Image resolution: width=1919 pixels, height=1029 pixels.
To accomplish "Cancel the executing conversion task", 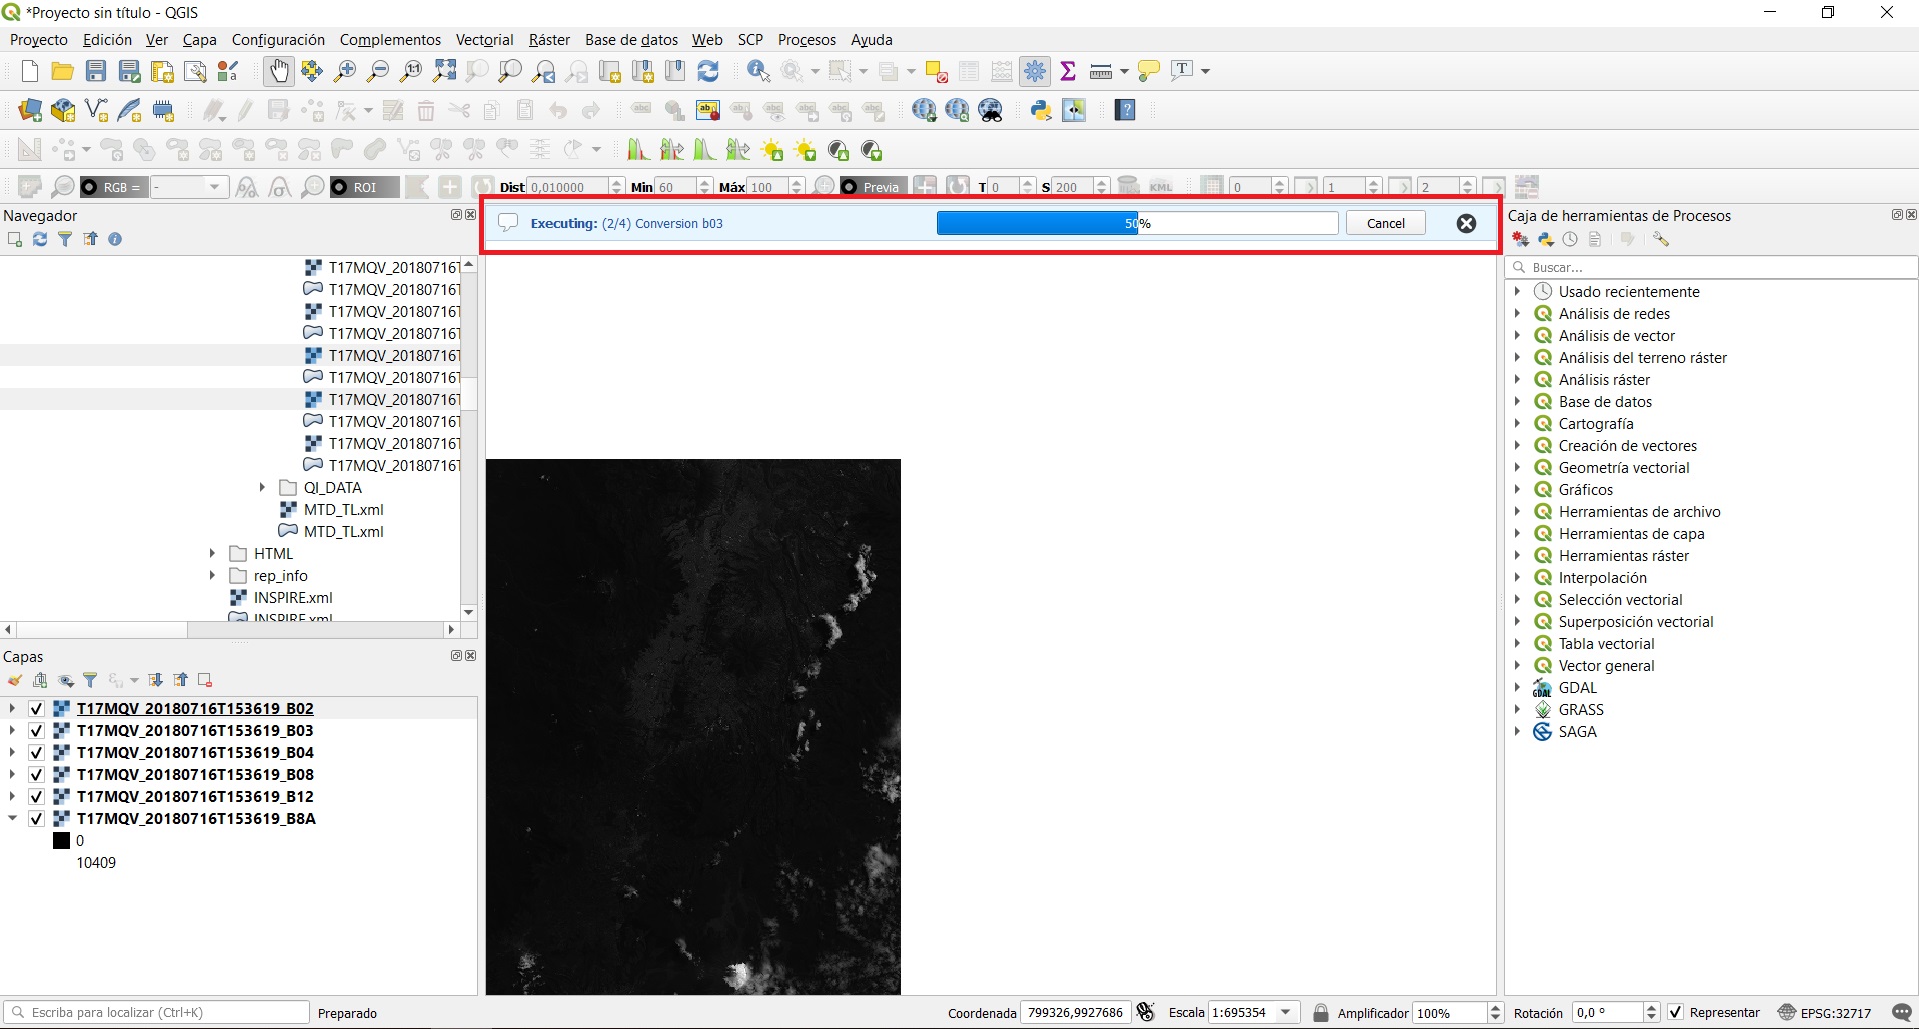I will 1385,224.
